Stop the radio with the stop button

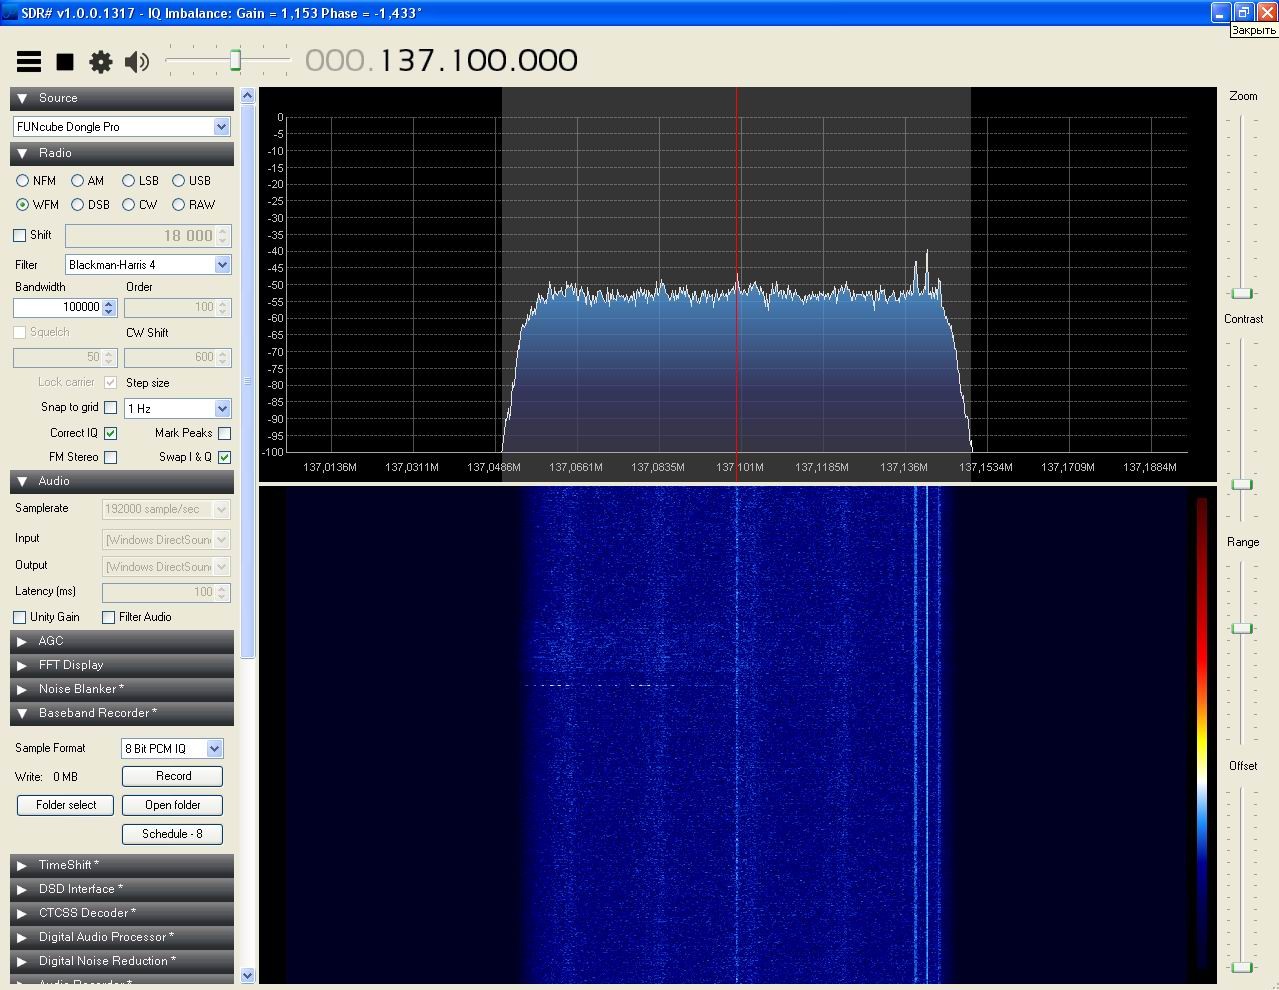[x=65, y=62]
